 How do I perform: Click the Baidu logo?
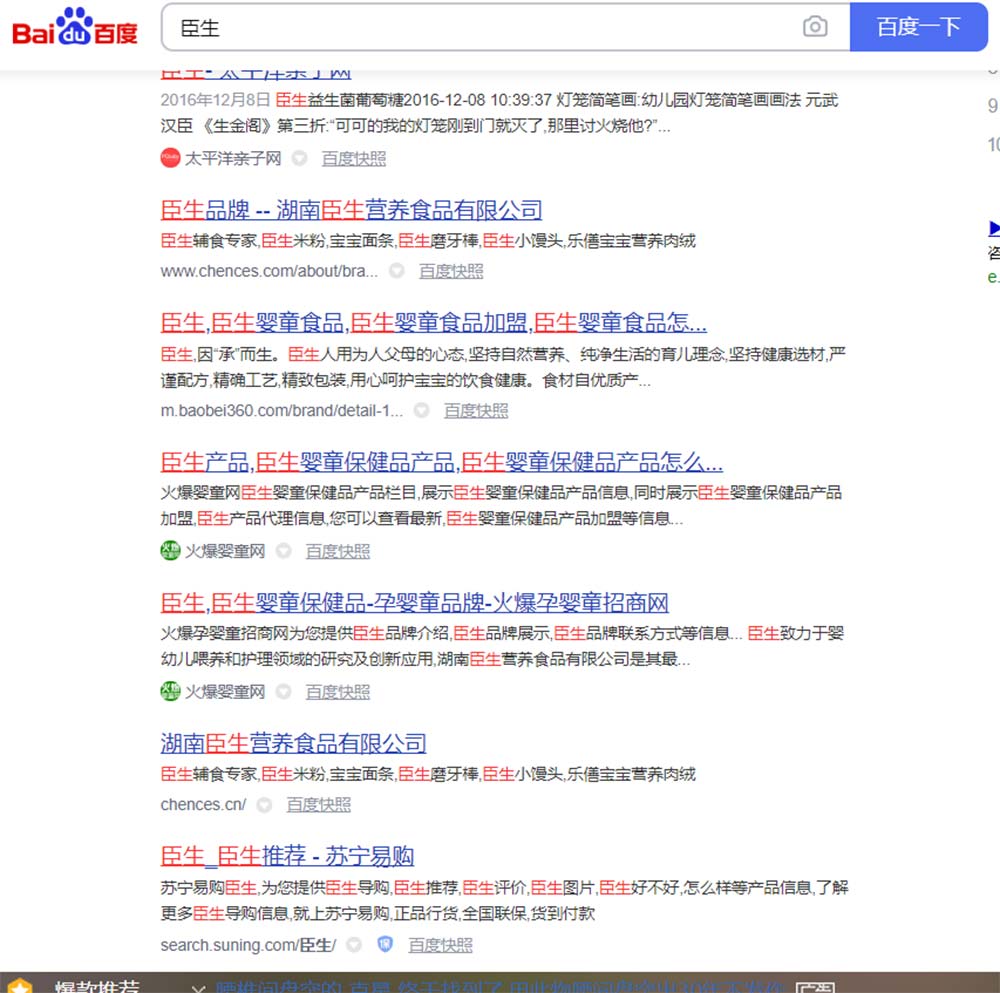[75, 27]
